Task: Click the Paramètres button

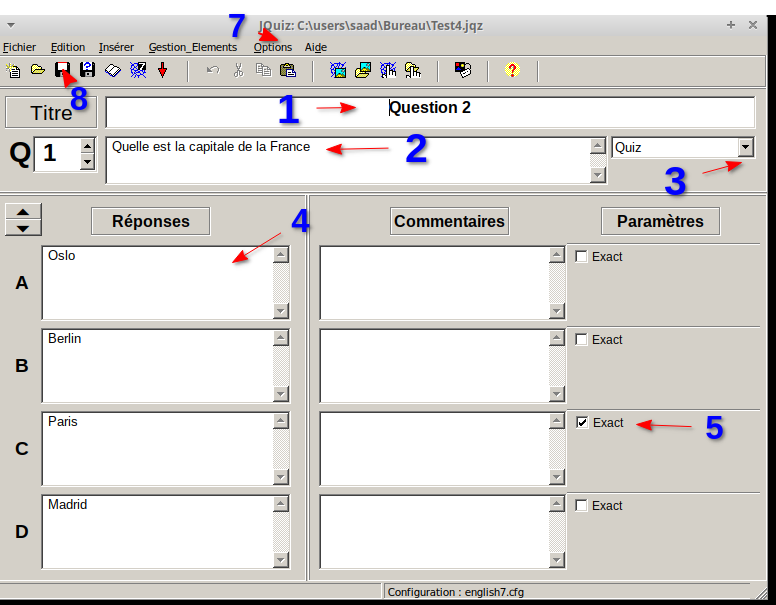Action: [x=660, y=221]
